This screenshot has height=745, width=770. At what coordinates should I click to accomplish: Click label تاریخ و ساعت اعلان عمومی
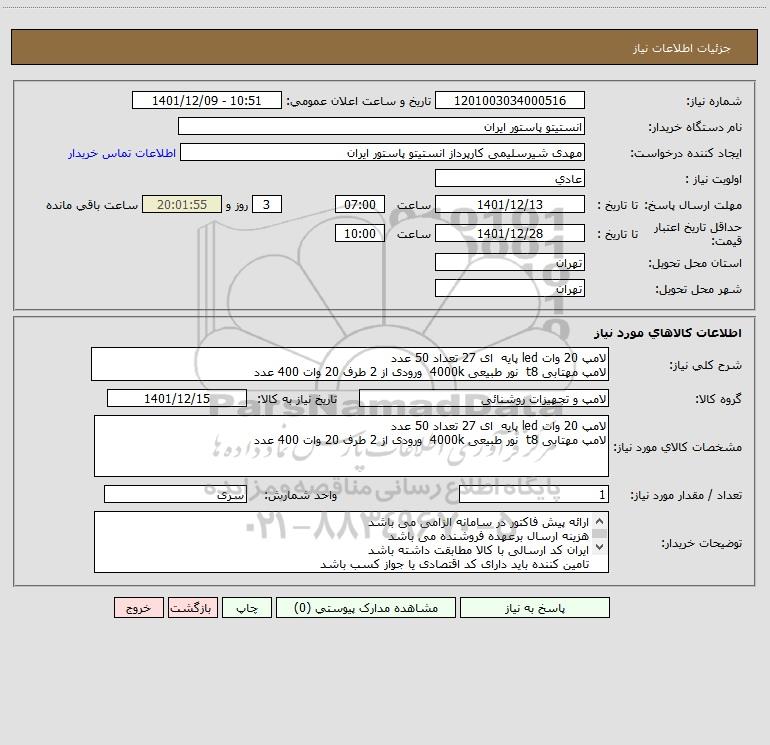(x=359, y=101)
